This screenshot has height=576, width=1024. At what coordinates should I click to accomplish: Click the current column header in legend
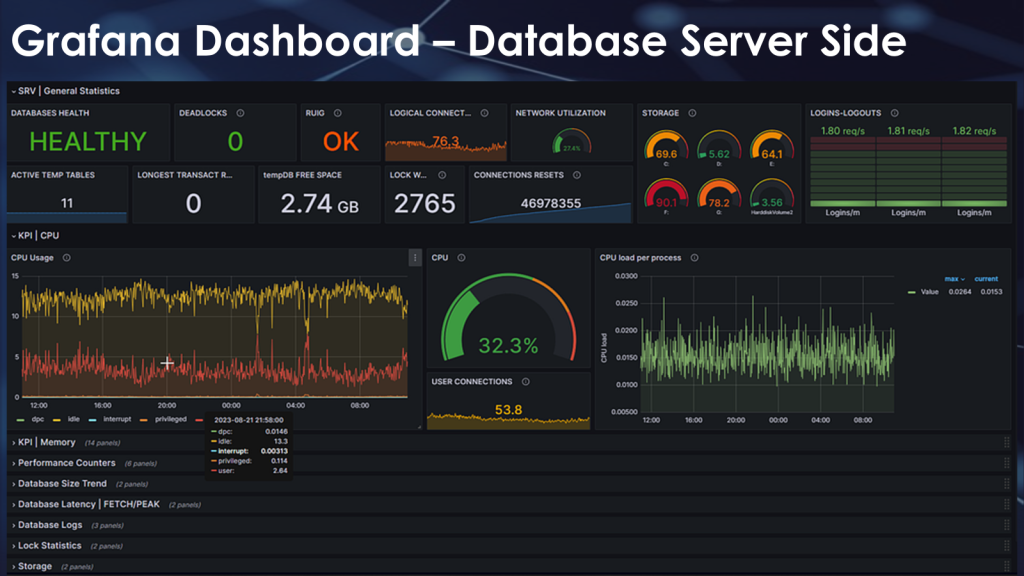pyautogui.click(x=986, y=279)
